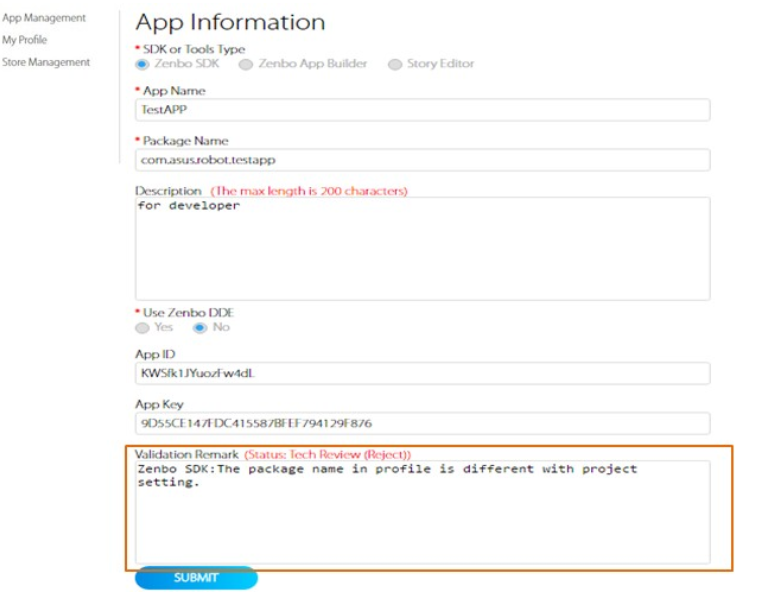This screenshot has width=784, height=600.
Task: Click the App ID field
Action: (x=422, y=374)
